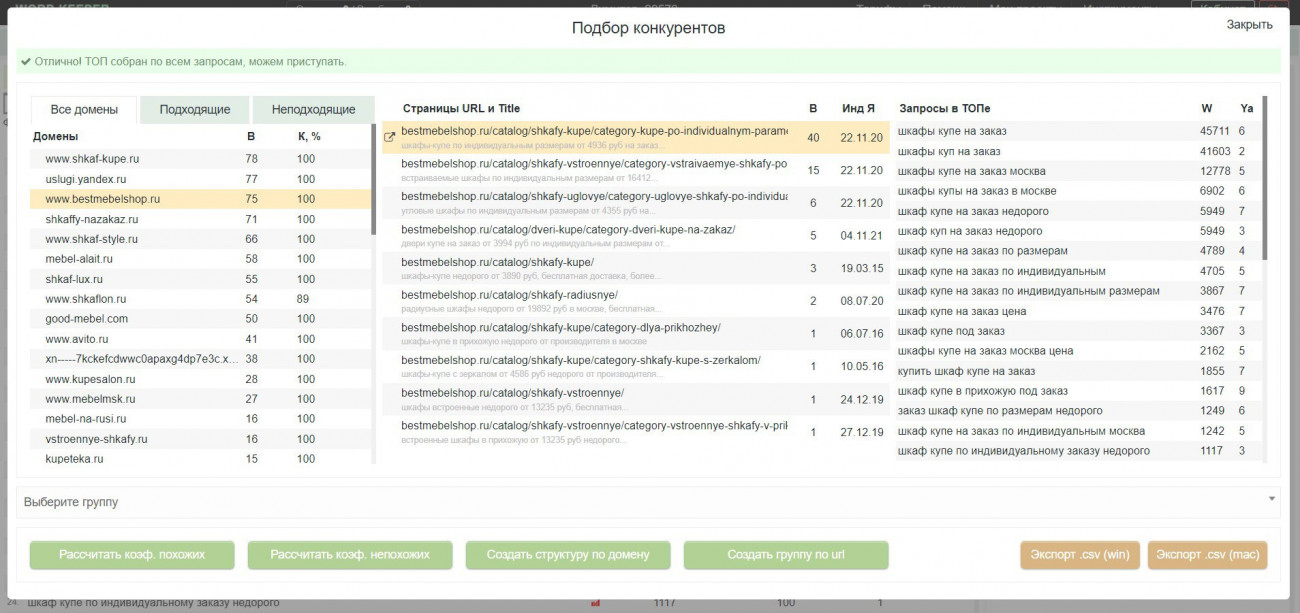Screen dimensions: 1300x613
Task: Select URL category-vstraivaemye-shkafy page row
Action: coord(636,170)
